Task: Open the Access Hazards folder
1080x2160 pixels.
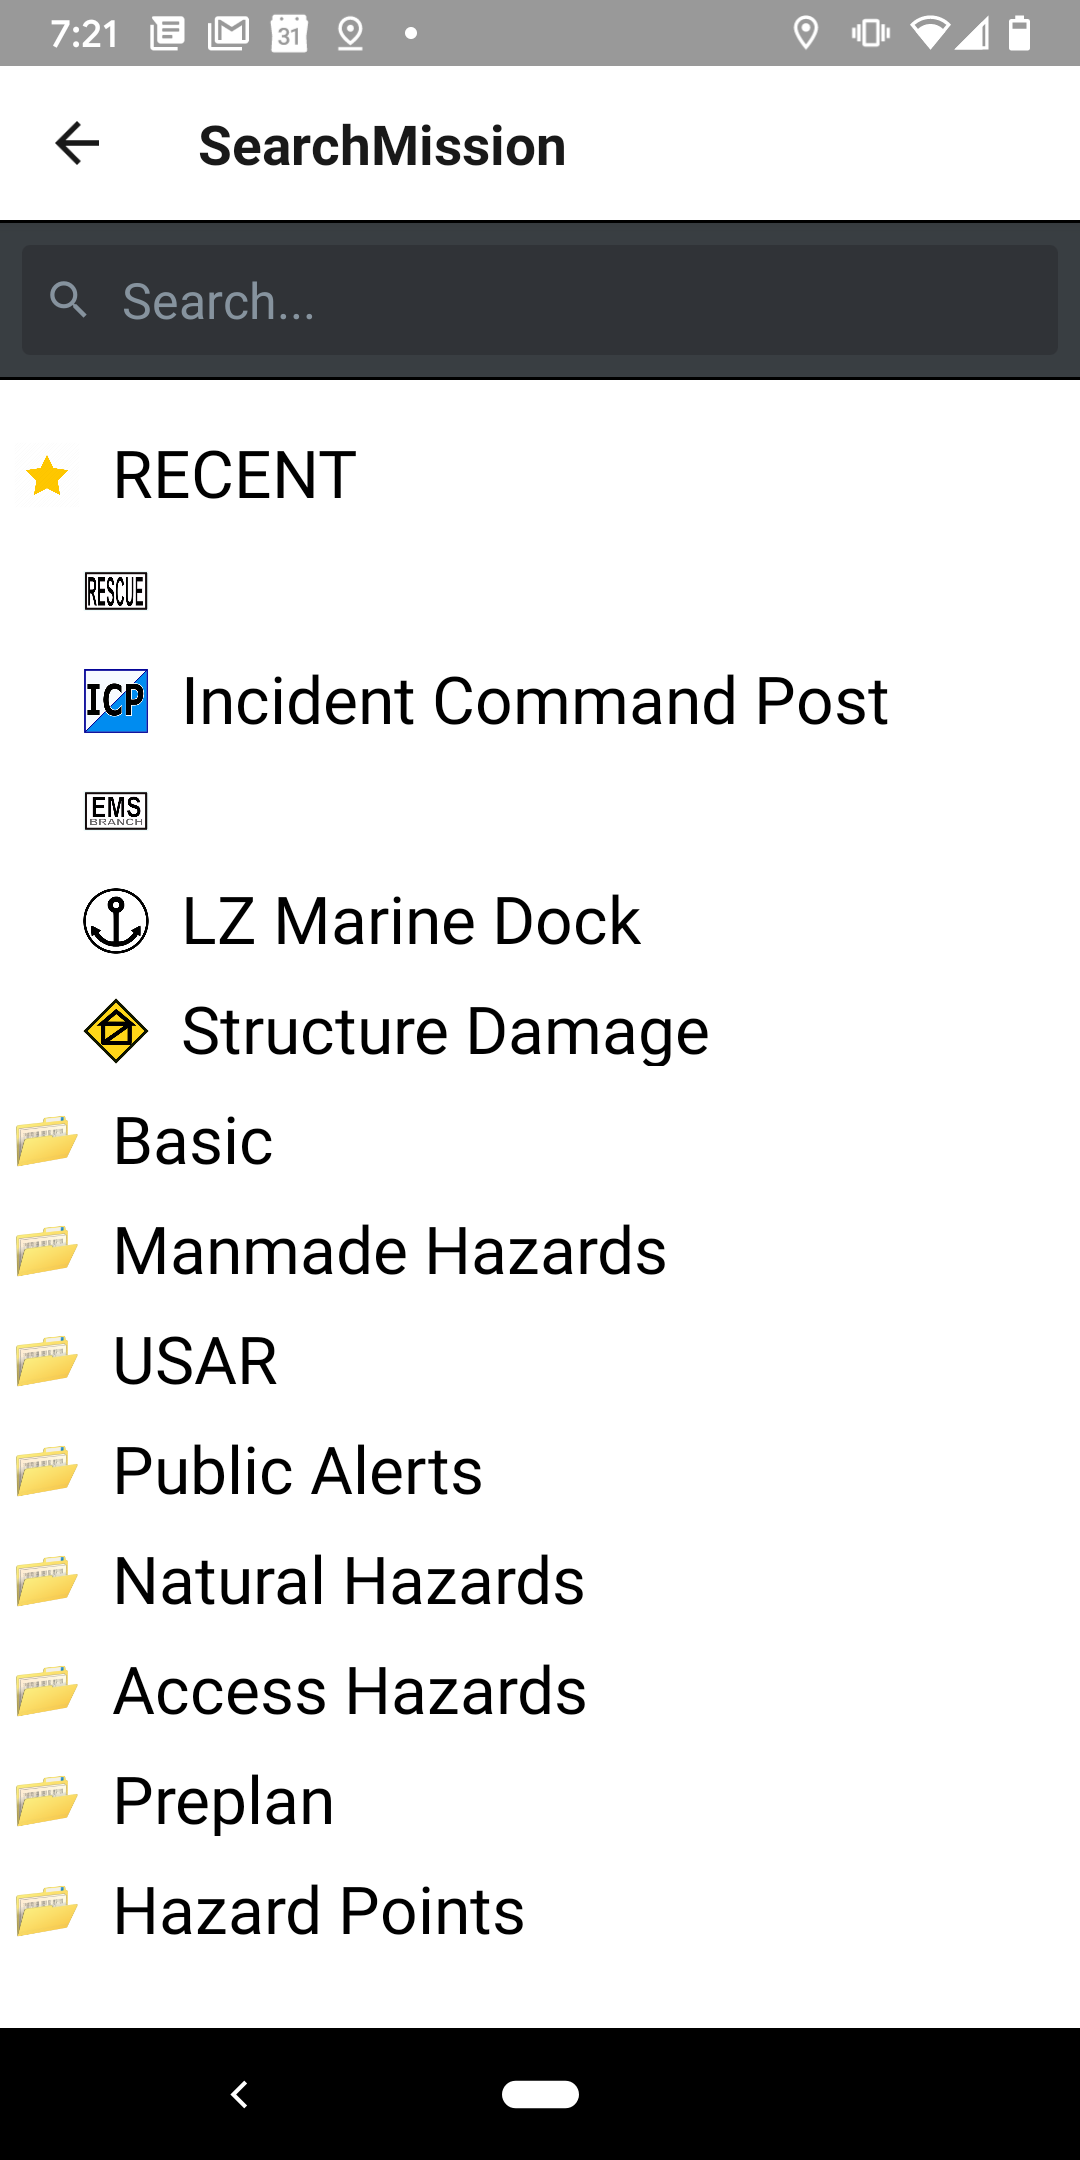Action: coord(540,1691)
